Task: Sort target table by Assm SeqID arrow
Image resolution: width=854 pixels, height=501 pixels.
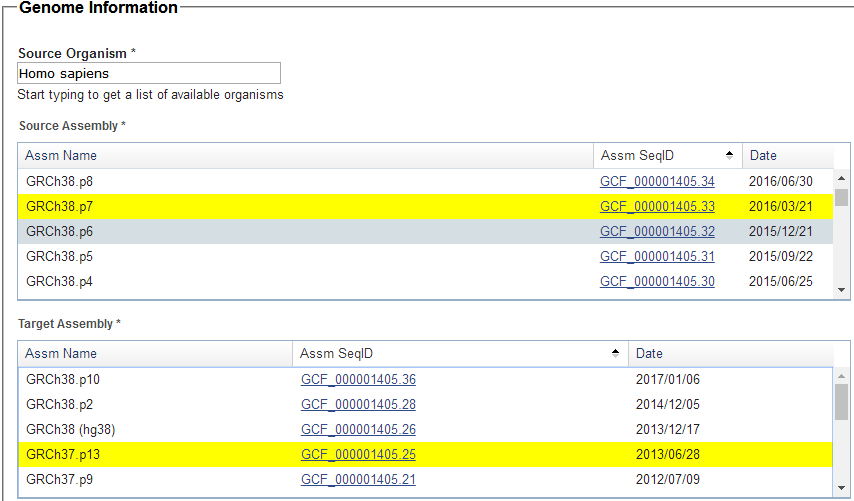Action: (x=615, y=353)
